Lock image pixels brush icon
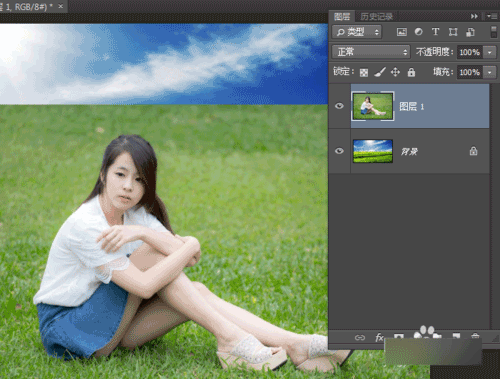Screen dimensions: 500x379 [x=380, y=72]
